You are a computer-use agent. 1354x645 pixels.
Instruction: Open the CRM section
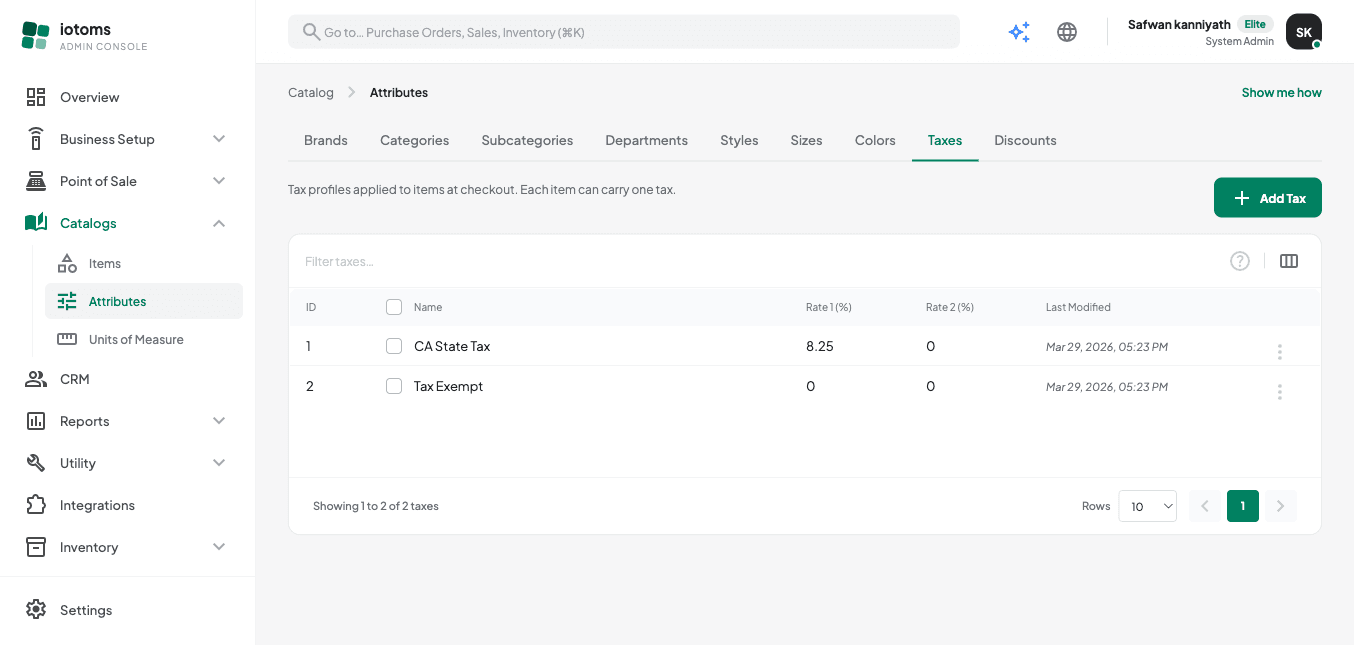click(x=74, y=379)
